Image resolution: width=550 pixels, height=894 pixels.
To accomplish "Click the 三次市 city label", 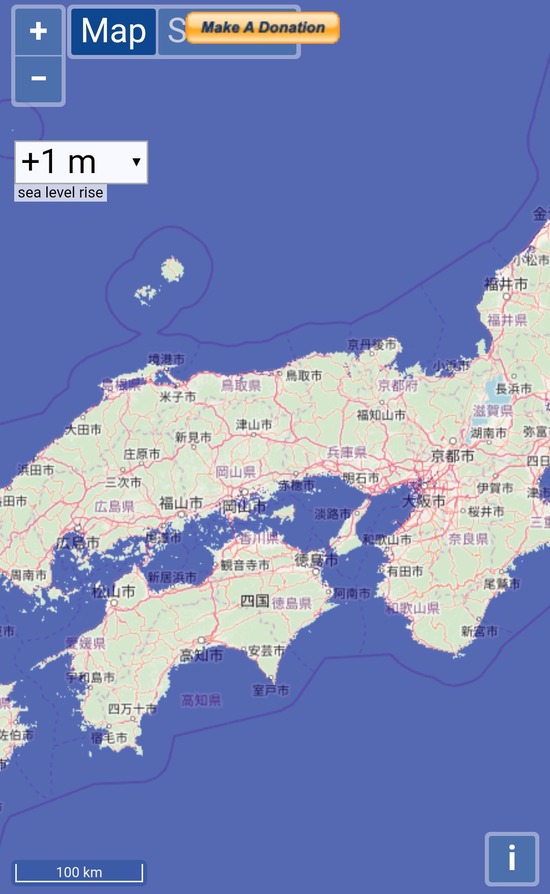I will (x=123, y=482).
